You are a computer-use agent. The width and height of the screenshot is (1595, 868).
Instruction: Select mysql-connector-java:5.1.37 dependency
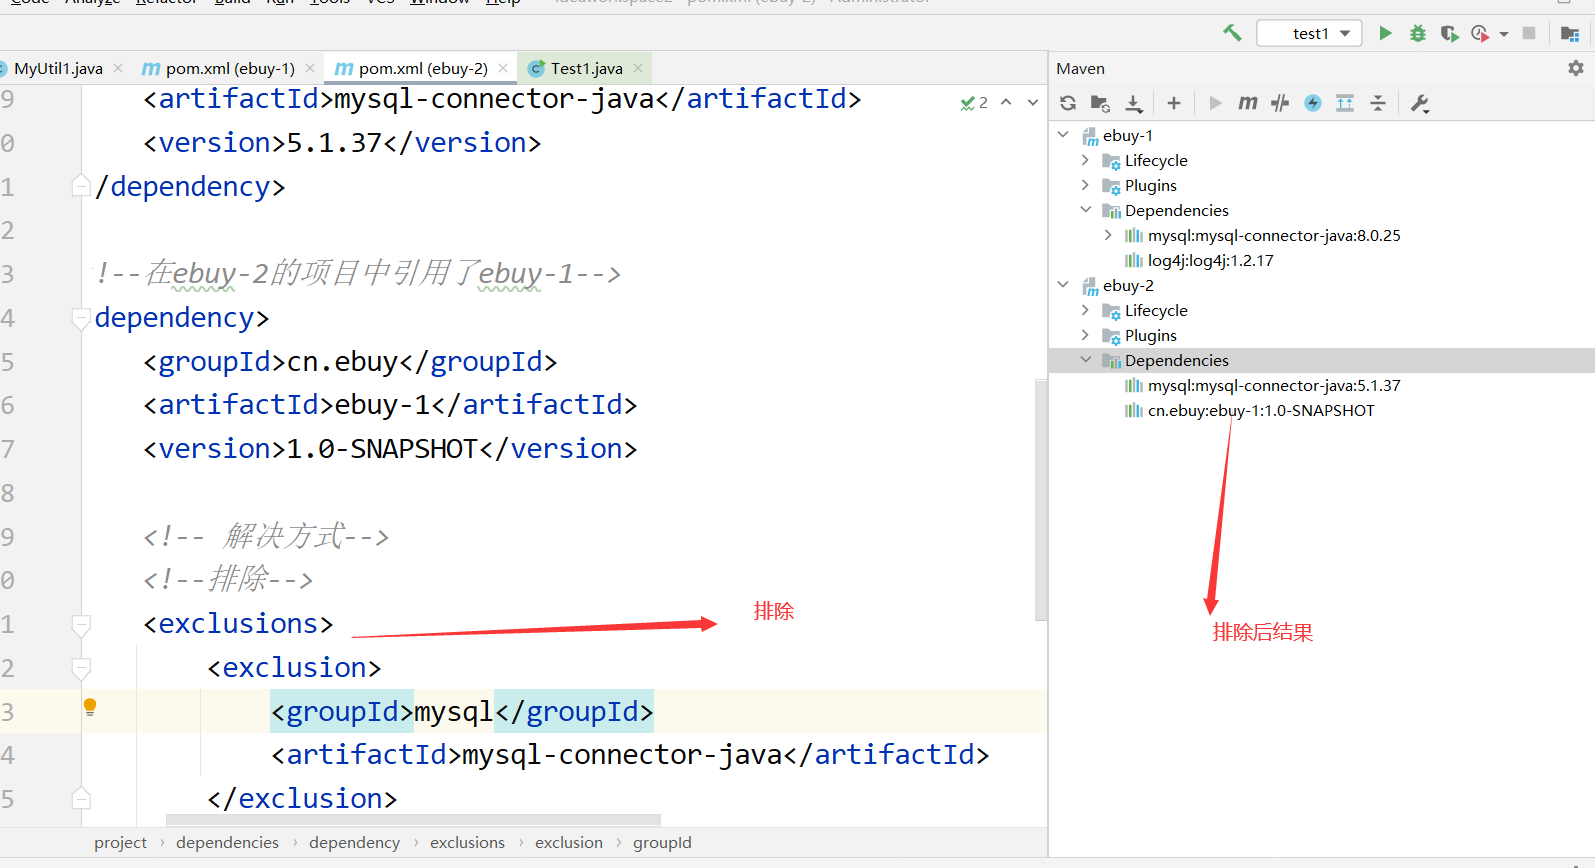(x=1273, y=385)
